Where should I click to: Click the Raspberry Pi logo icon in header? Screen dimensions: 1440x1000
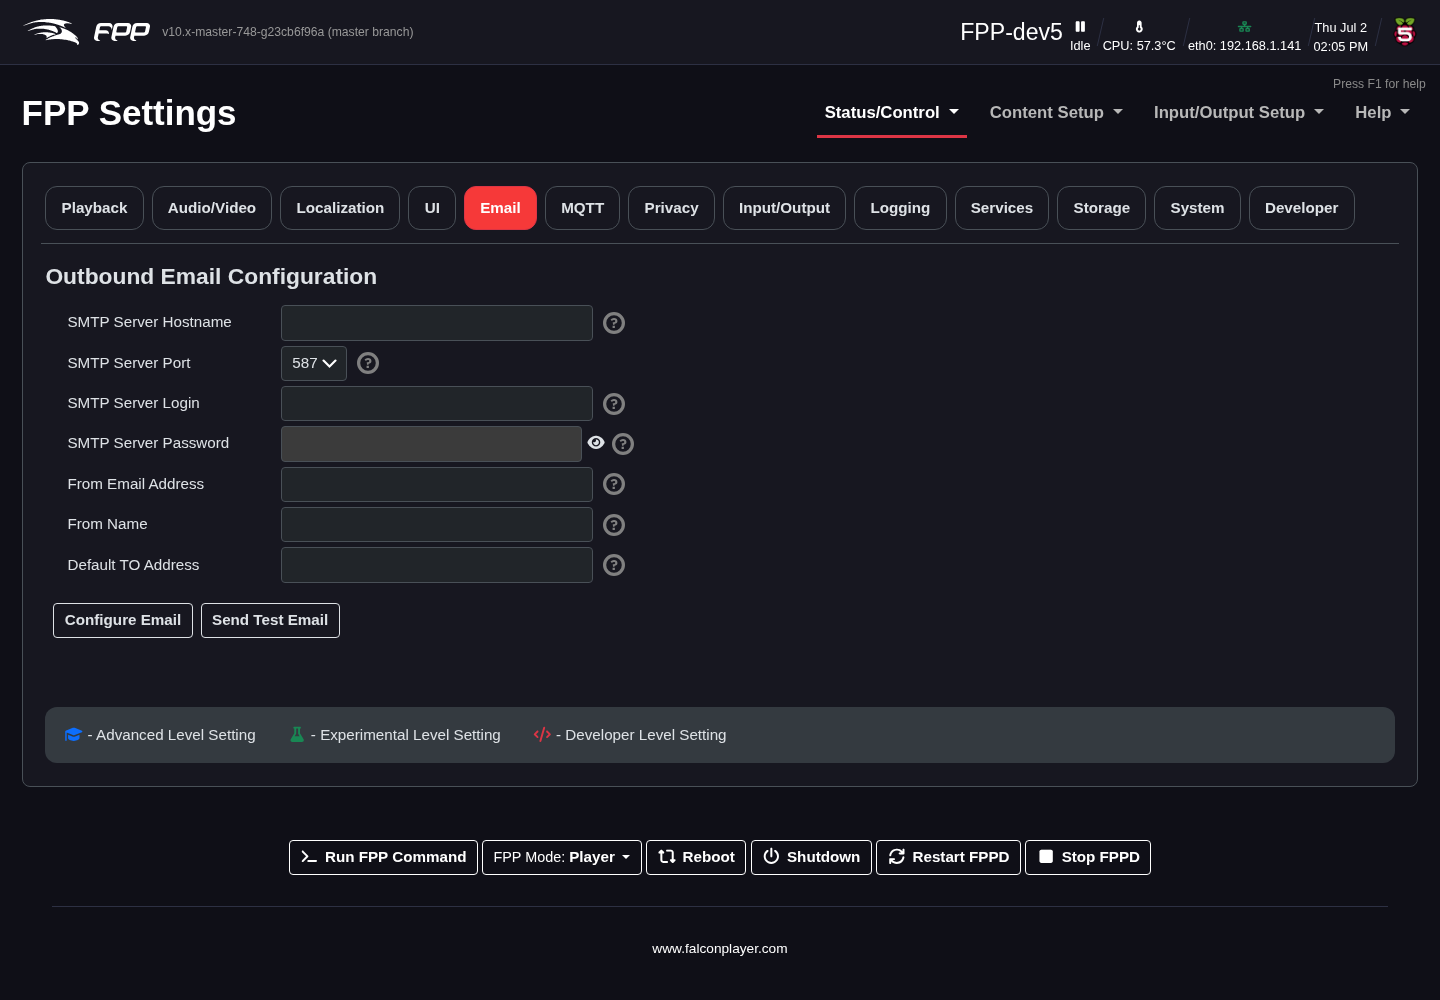pyautogui.click(x=1405, y=32)
